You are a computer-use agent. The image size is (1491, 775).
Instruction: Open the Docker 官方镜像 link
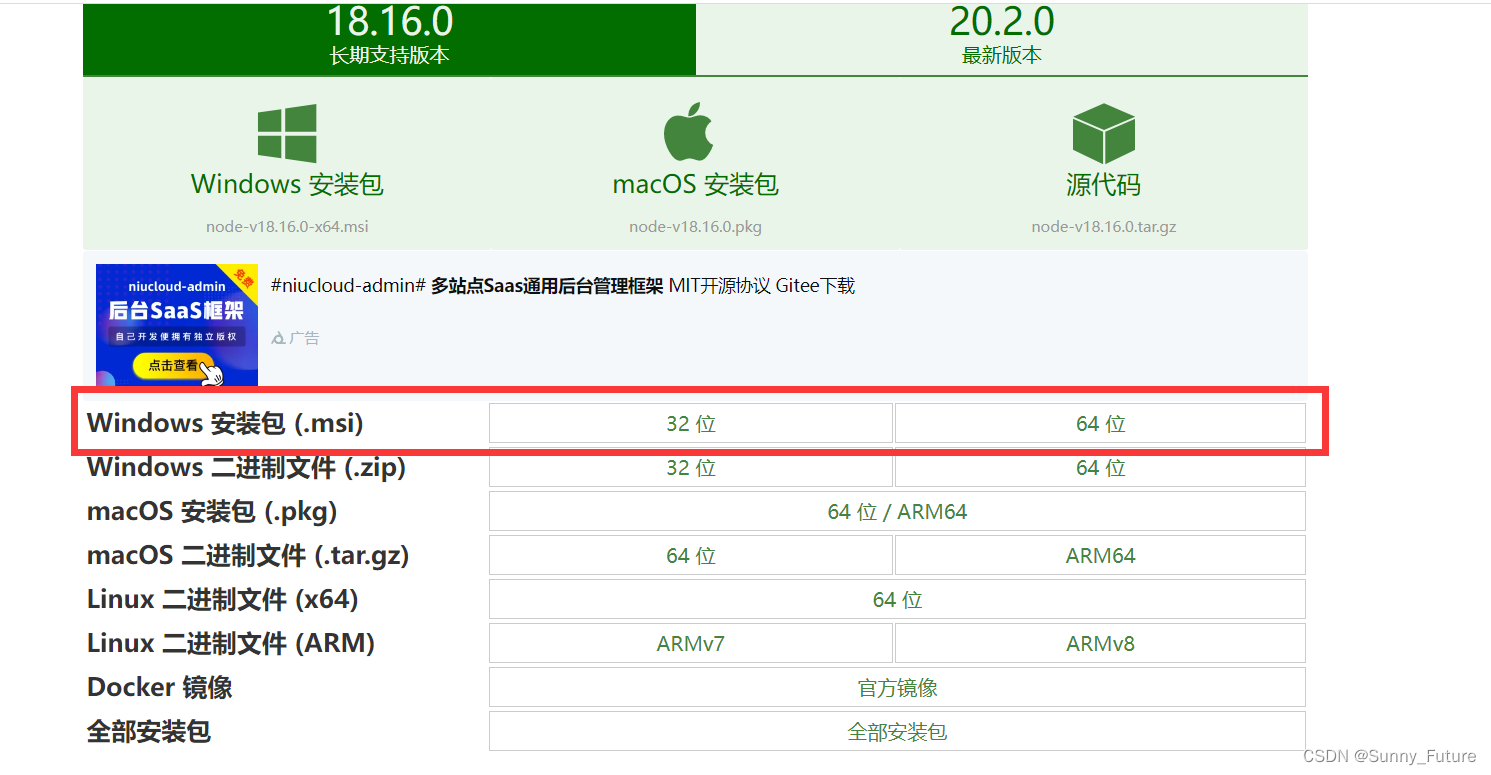coord(897,688)
